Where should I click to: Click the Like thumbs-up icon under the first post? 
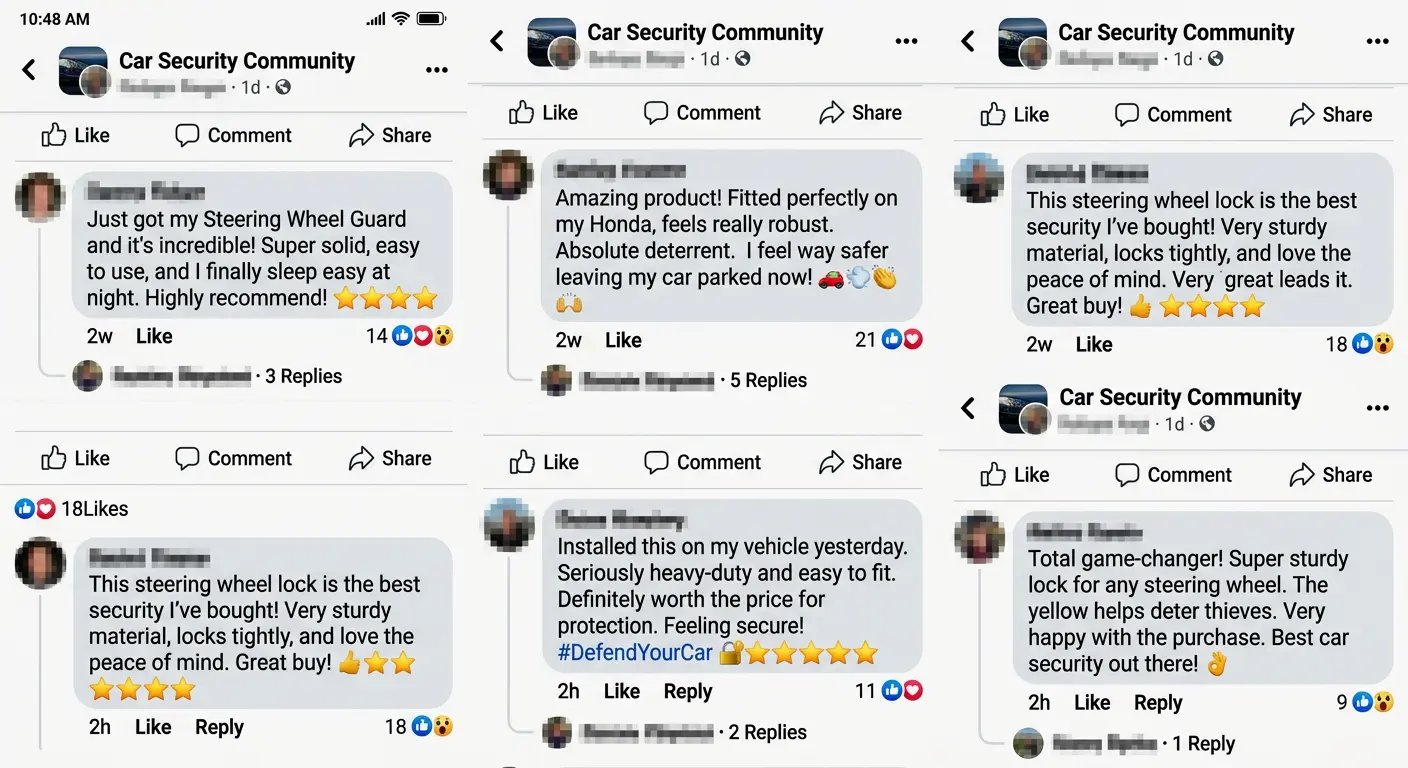coord(55,135)
